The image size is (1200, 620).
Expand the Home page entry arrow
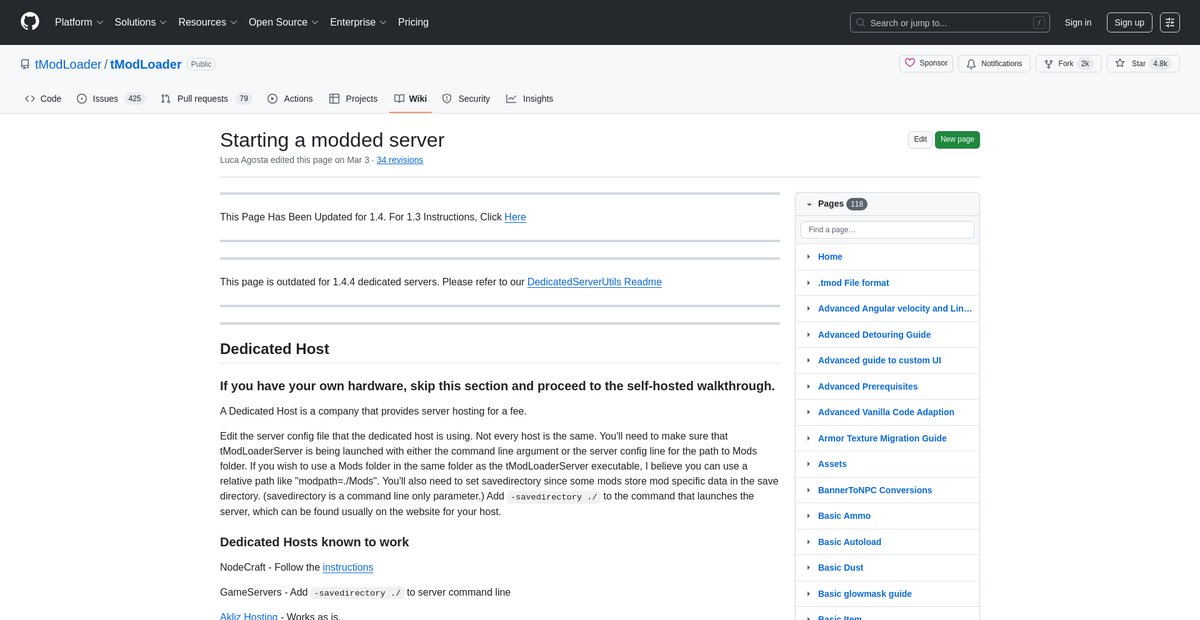[809, 257]
